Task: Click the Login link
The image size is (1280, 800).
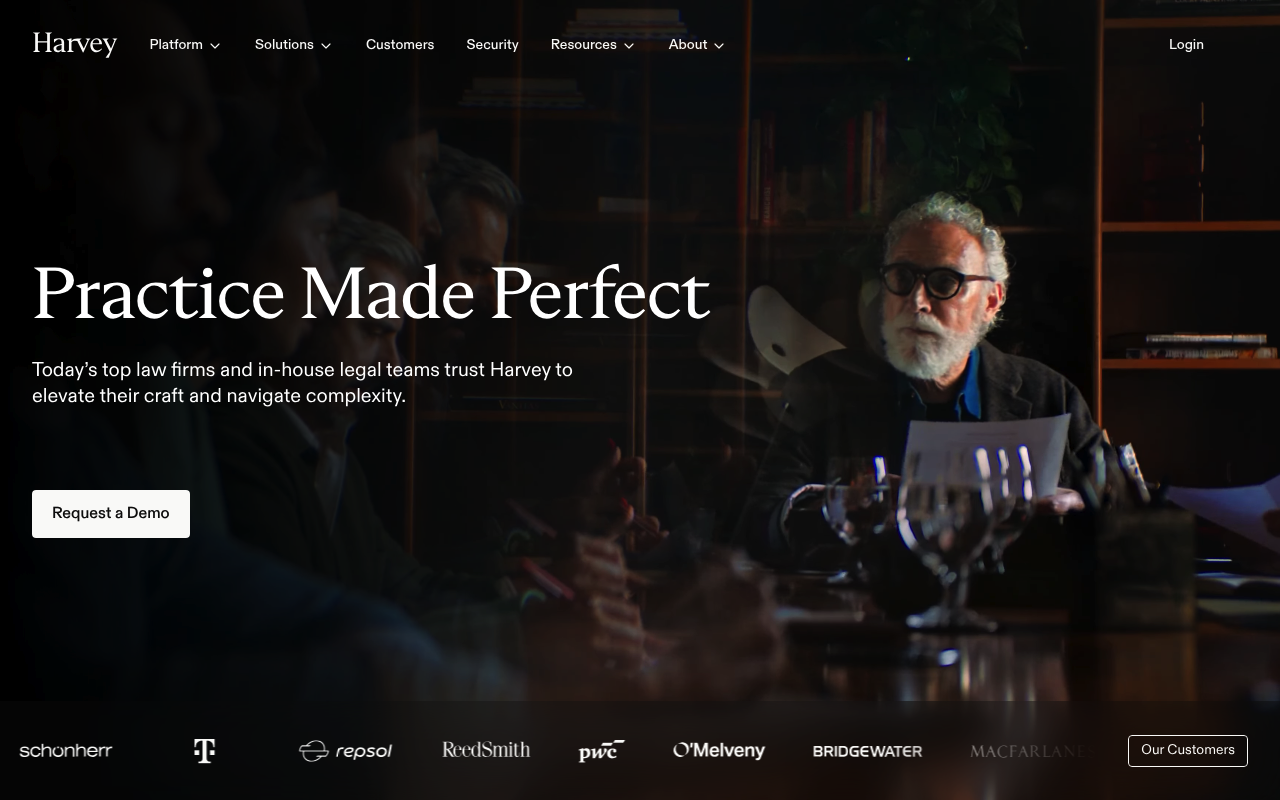Action: tap(1186, 45)
